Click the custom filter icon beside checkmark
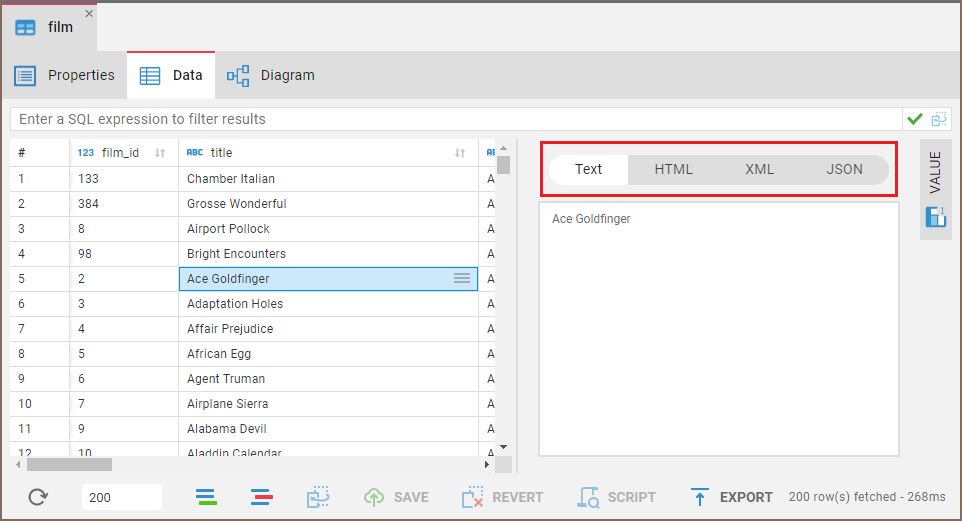The image size is (962, 521). coord(939,119)
